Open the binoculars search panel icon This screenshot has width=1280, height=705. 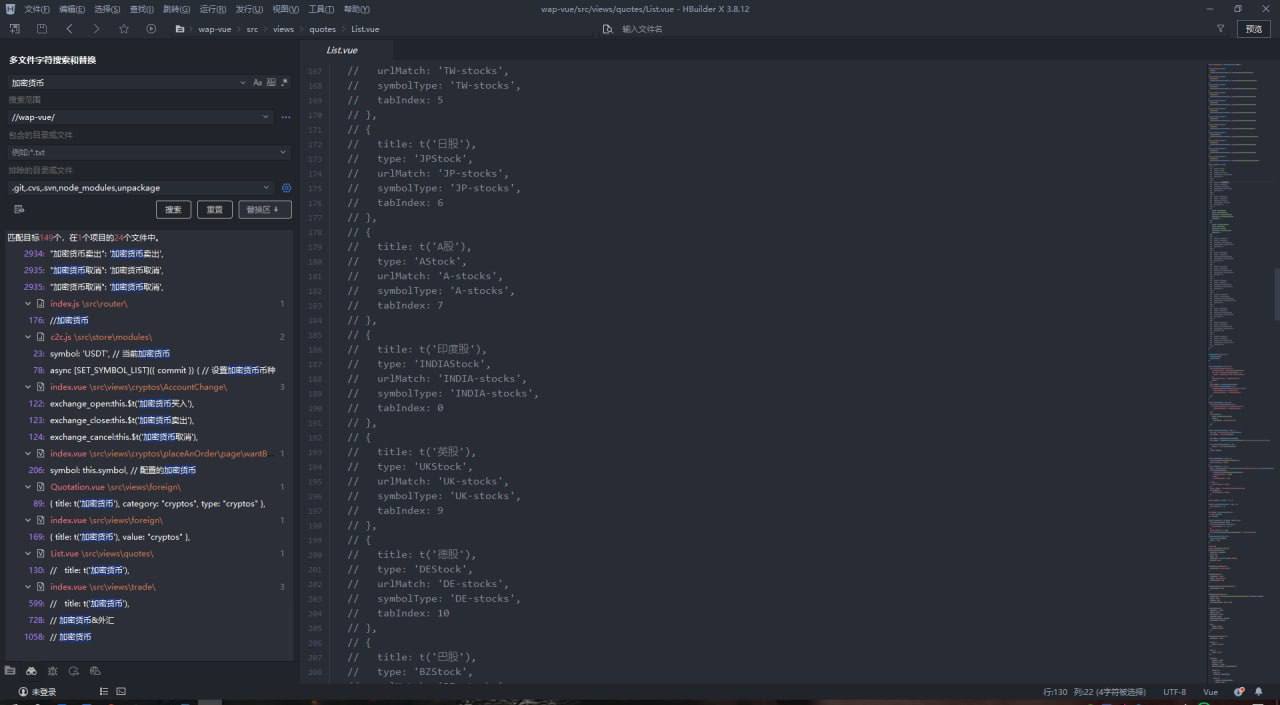pos(31,670)
